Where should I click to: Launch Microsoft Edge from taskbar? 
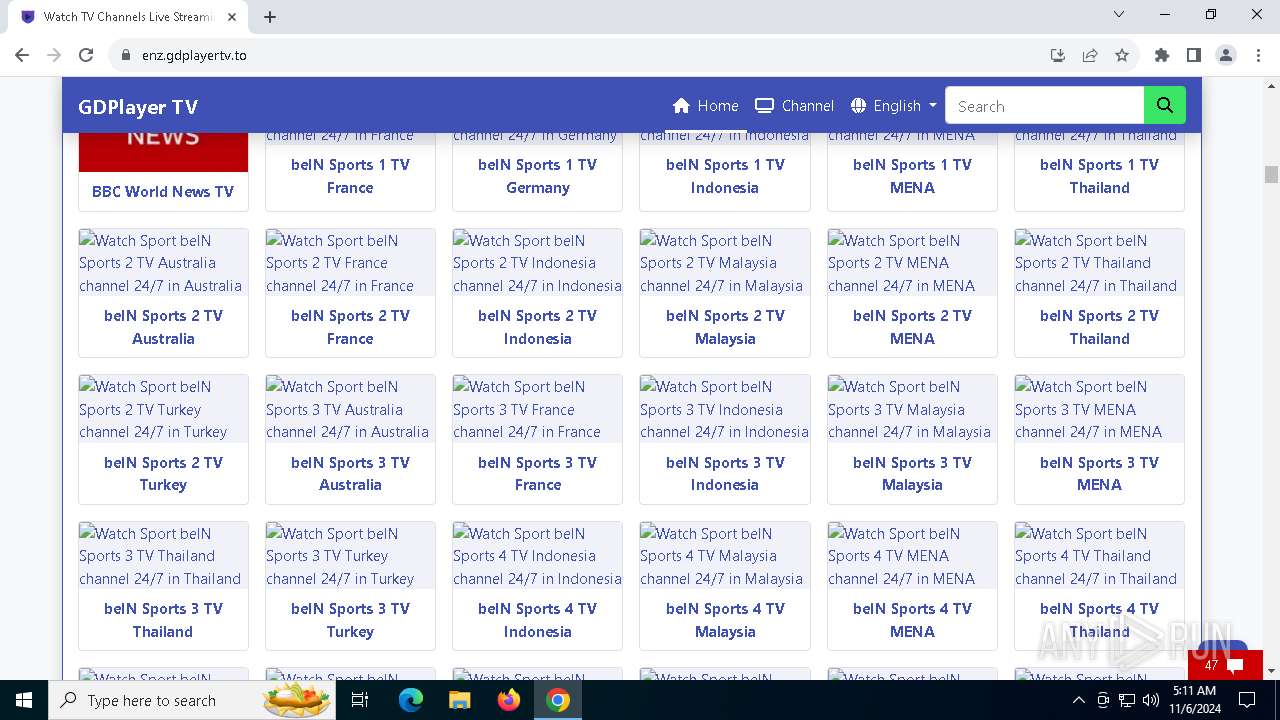click(x=411, y=700)
